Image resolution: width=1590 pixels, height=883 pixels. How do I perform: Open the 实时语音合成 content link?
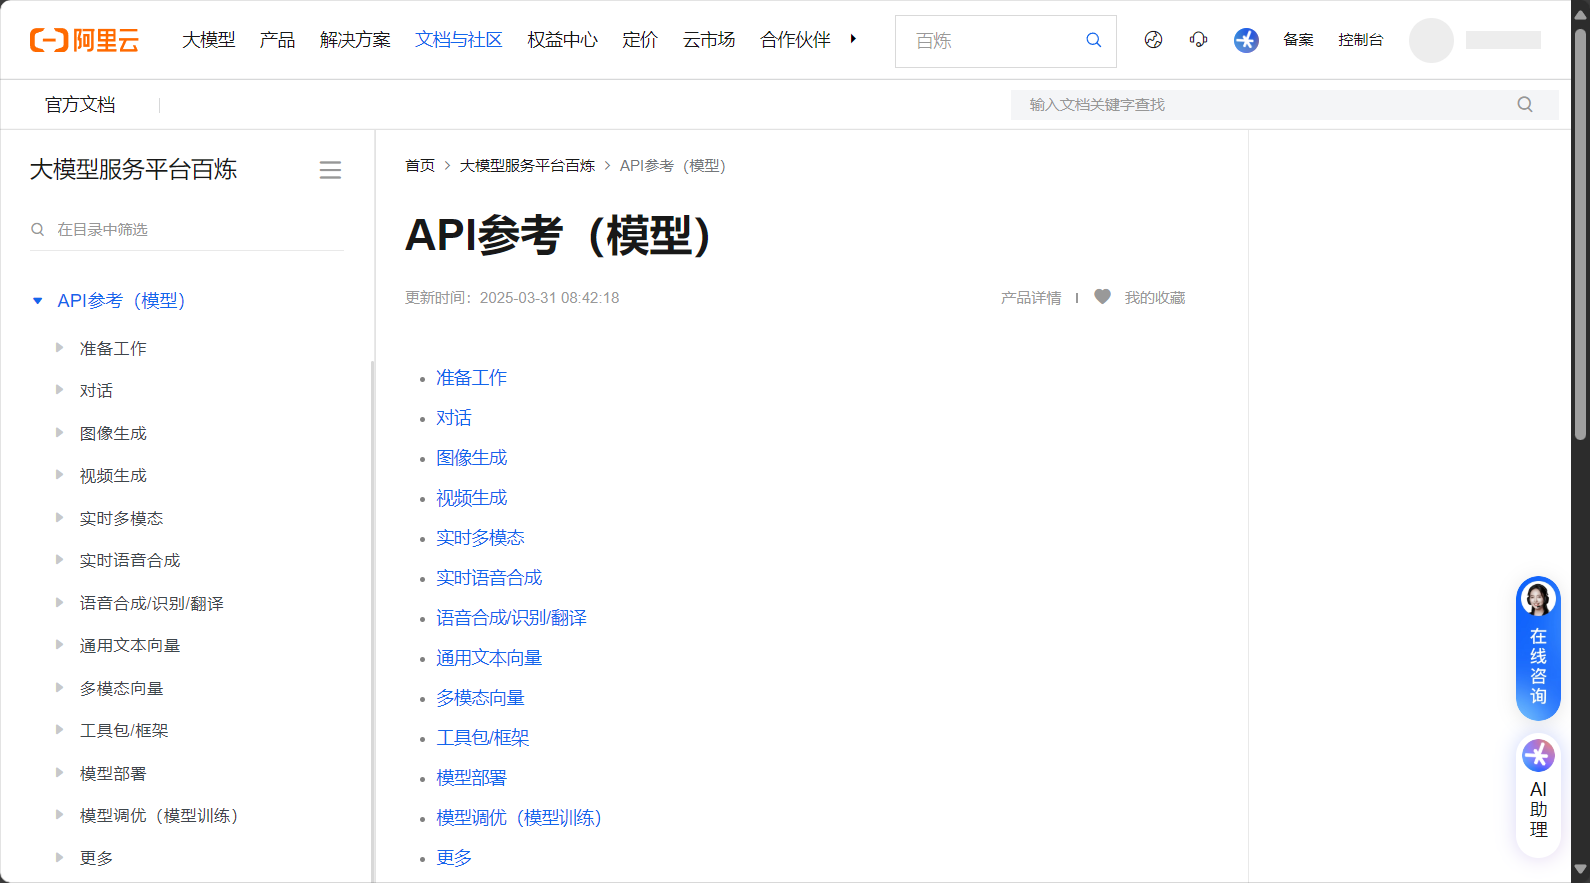coord(489,578)
